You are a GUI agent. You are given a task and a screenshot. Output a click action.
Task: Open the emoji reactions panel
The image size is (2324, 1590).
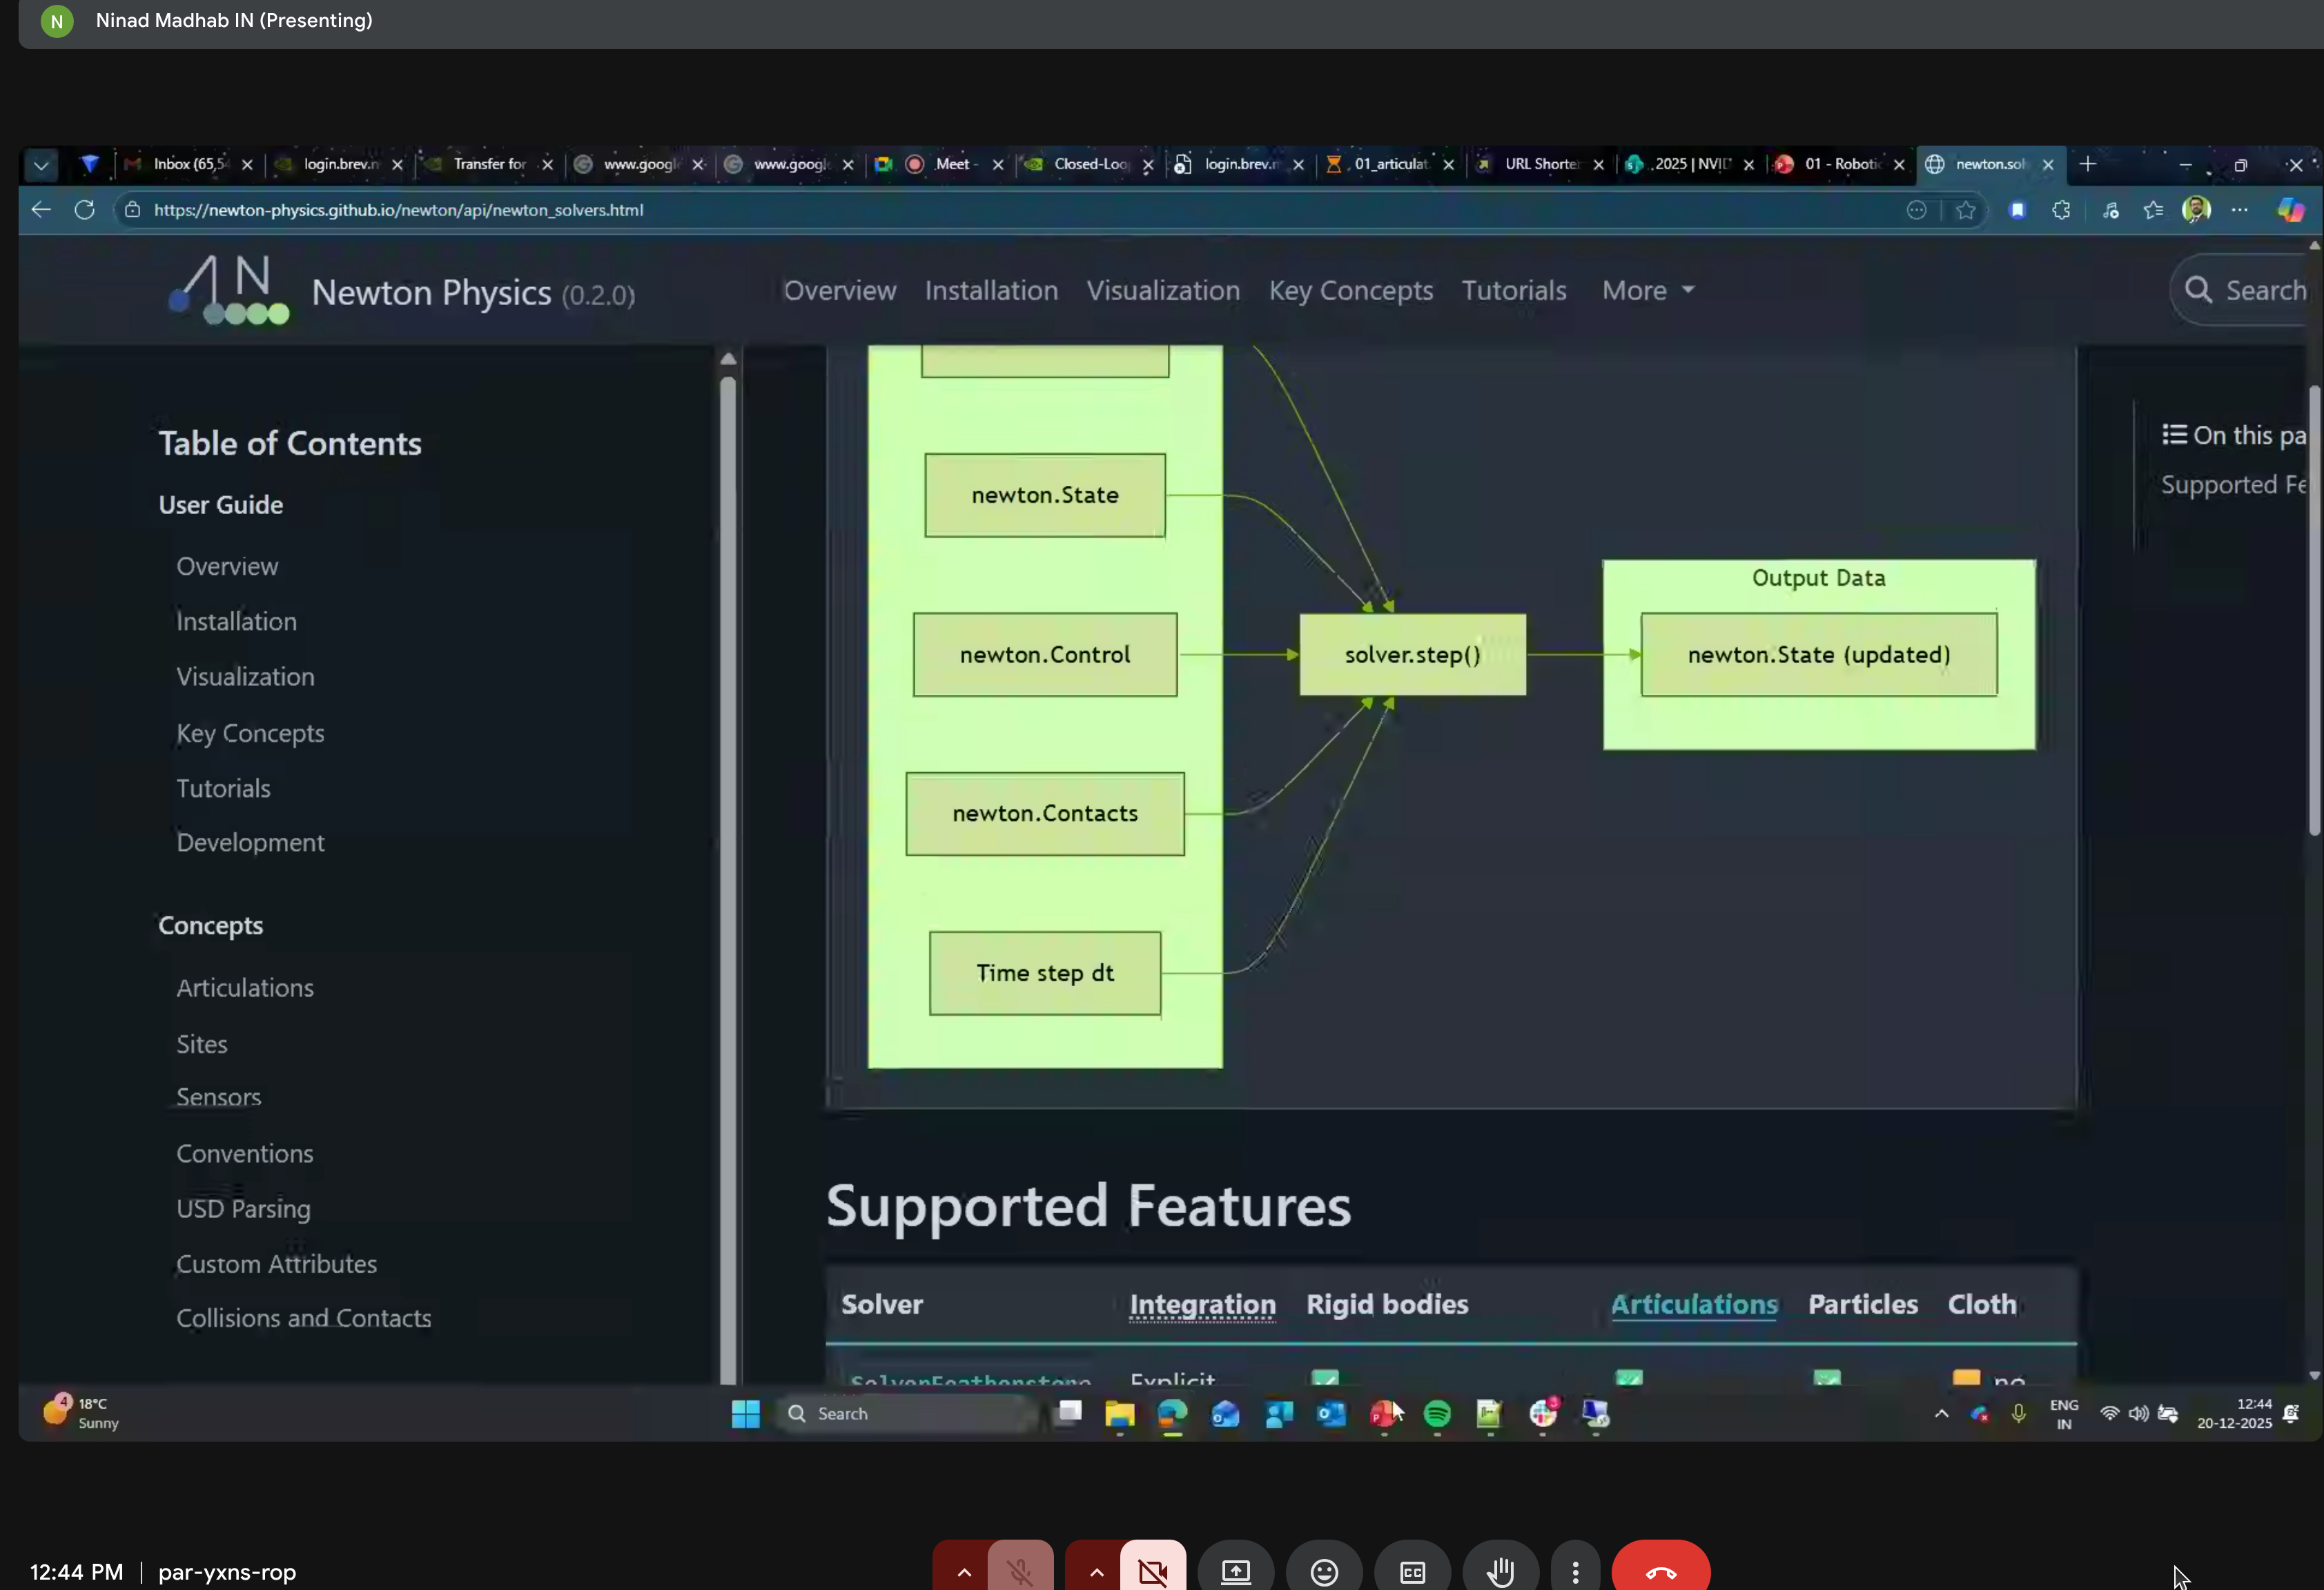coord(1324,1570)
